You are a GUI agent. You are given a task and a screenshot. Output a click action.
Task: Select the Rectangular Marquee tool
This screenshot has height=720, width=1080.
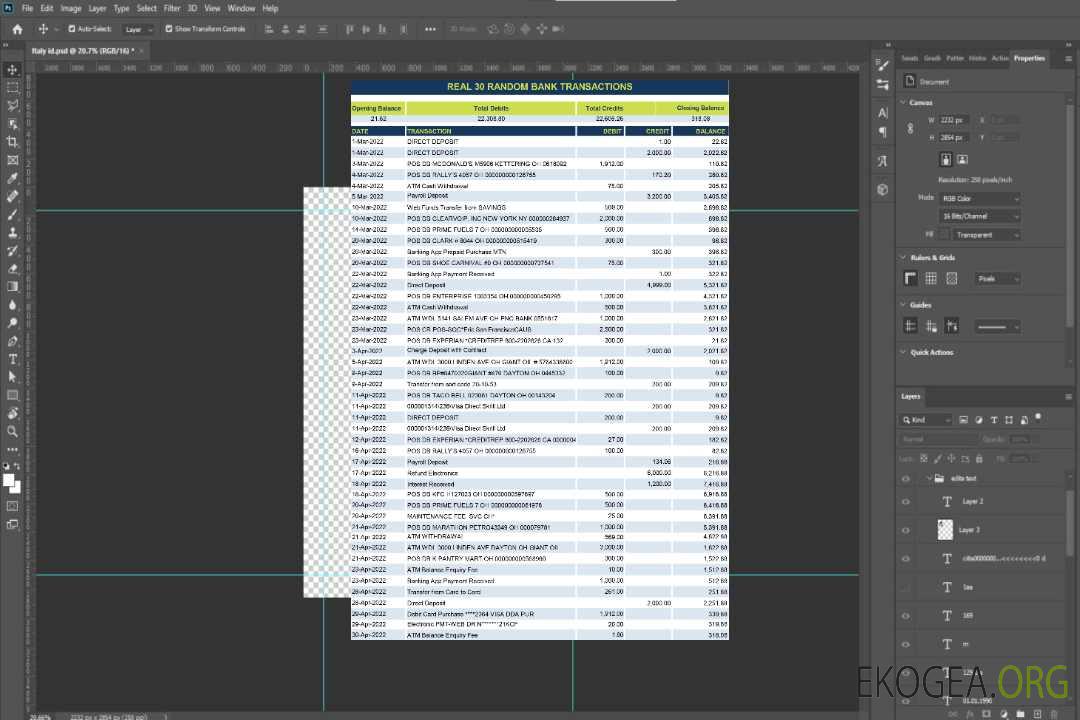point(12,88)
